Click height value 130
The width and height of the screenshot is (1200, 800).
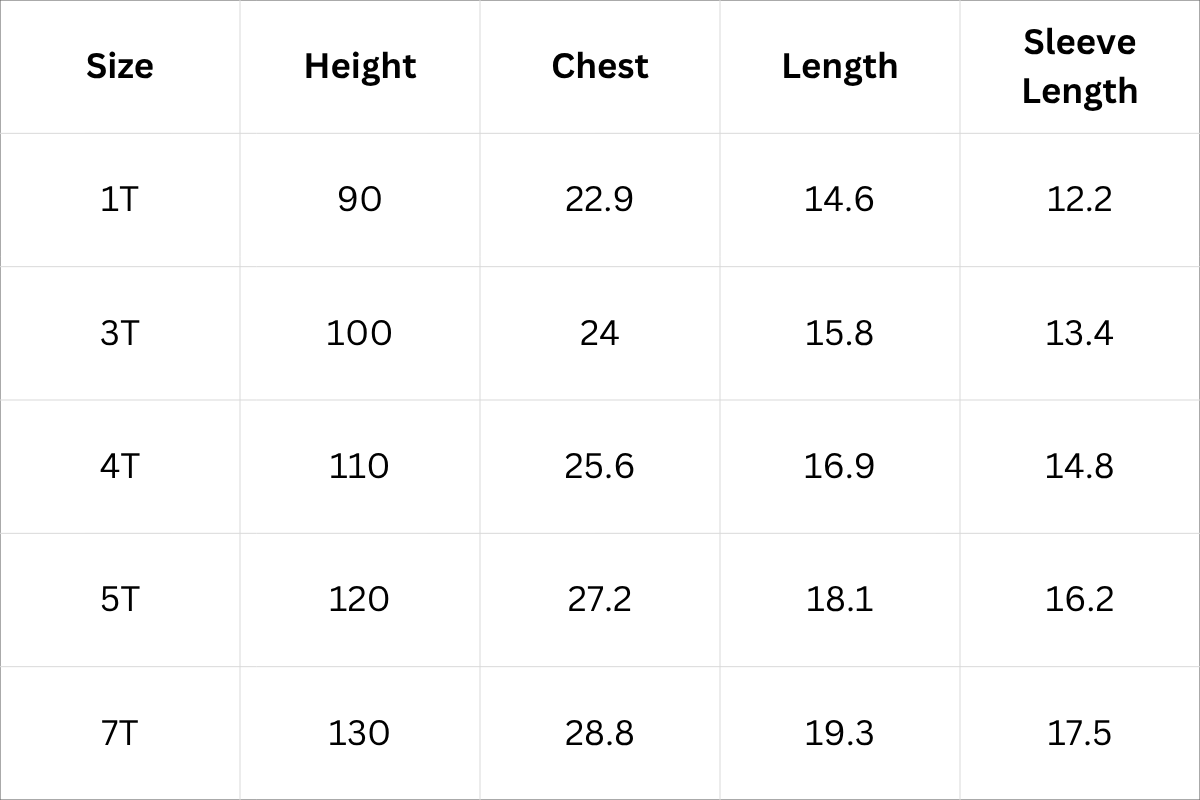[x=360, y=733]
